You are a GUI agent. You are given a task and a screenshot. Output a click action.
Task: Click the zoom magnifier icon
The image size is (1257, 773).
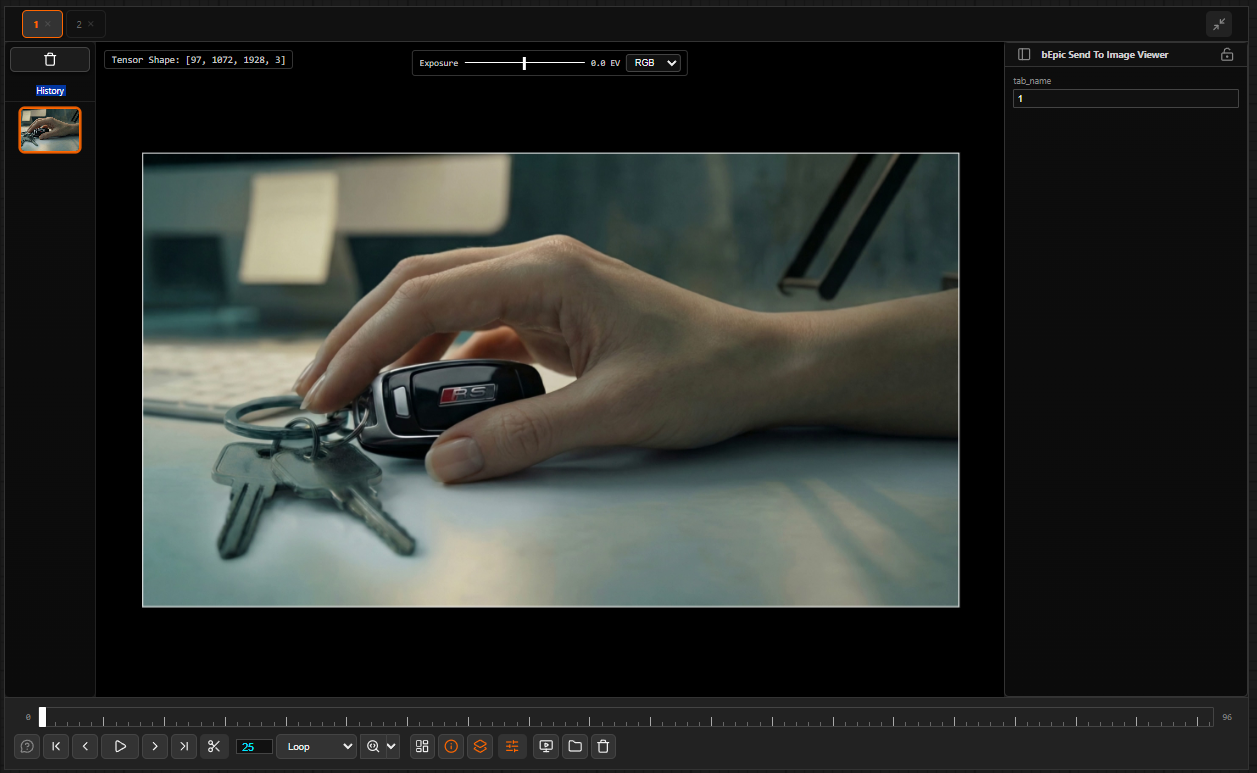coord(373,746)
